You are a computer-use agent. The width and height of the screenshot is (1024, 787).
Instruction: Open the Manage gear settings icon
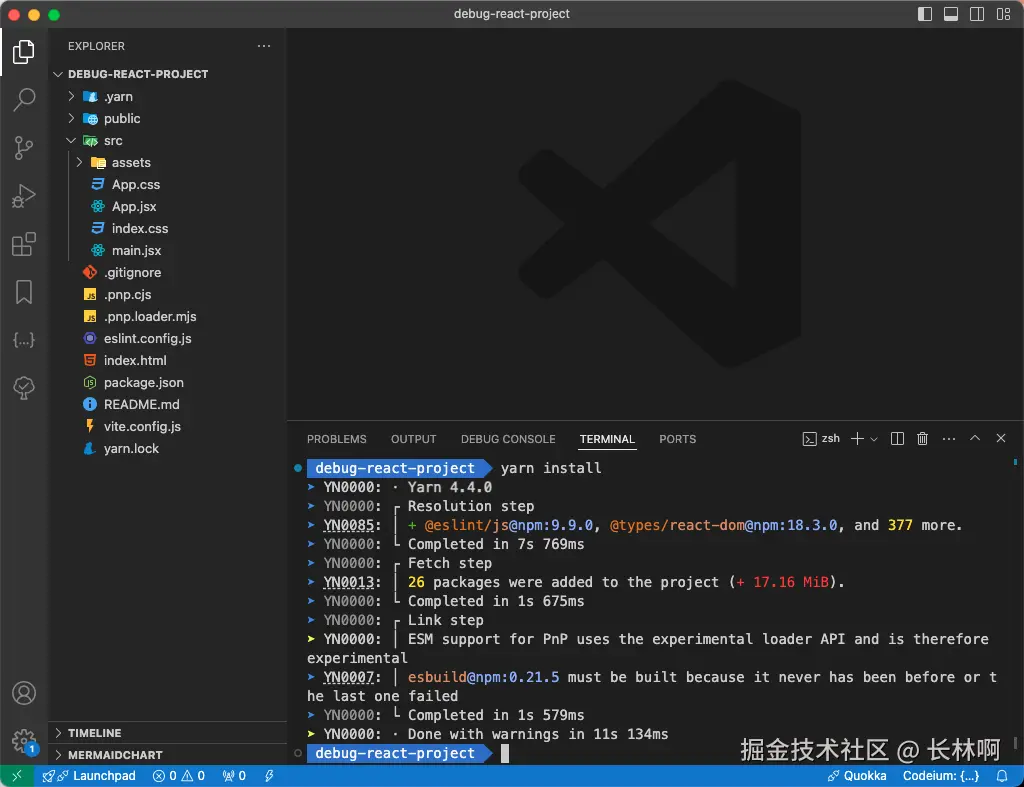(x=24, y=741)
